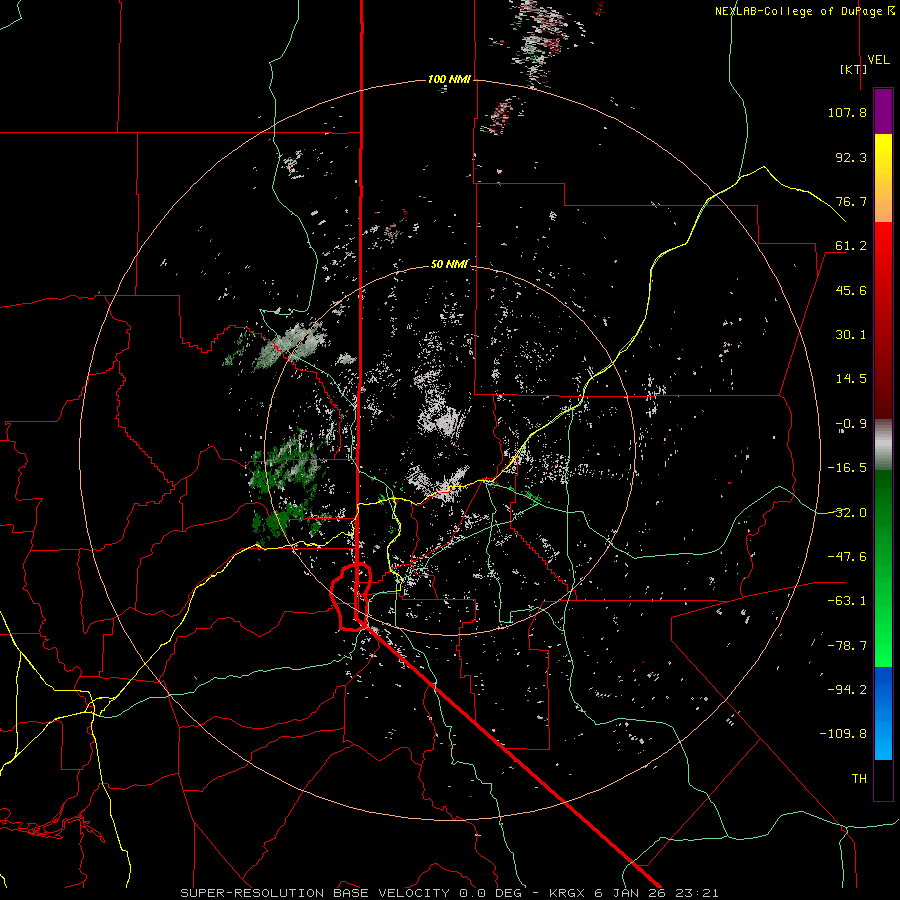This screenshot has height=900, width=900.
Task: Click the 45.6 legend value
Action: 851,290
